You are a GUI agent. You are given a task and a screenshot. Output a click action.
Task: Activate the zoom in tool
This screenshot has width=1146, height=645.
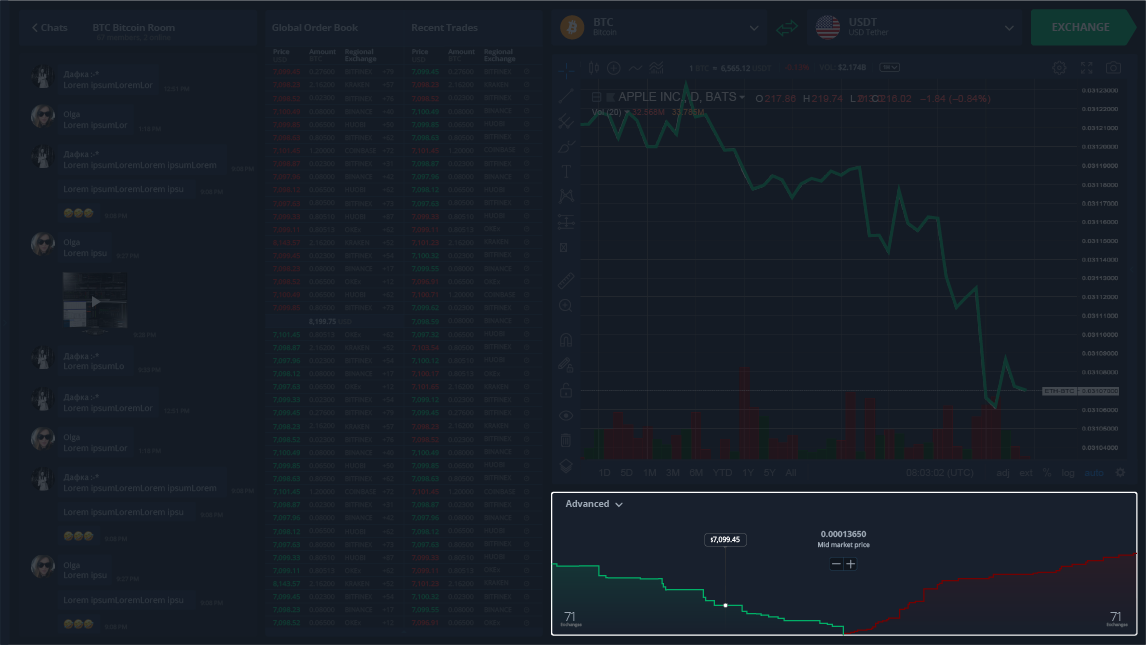coord(566,306)
